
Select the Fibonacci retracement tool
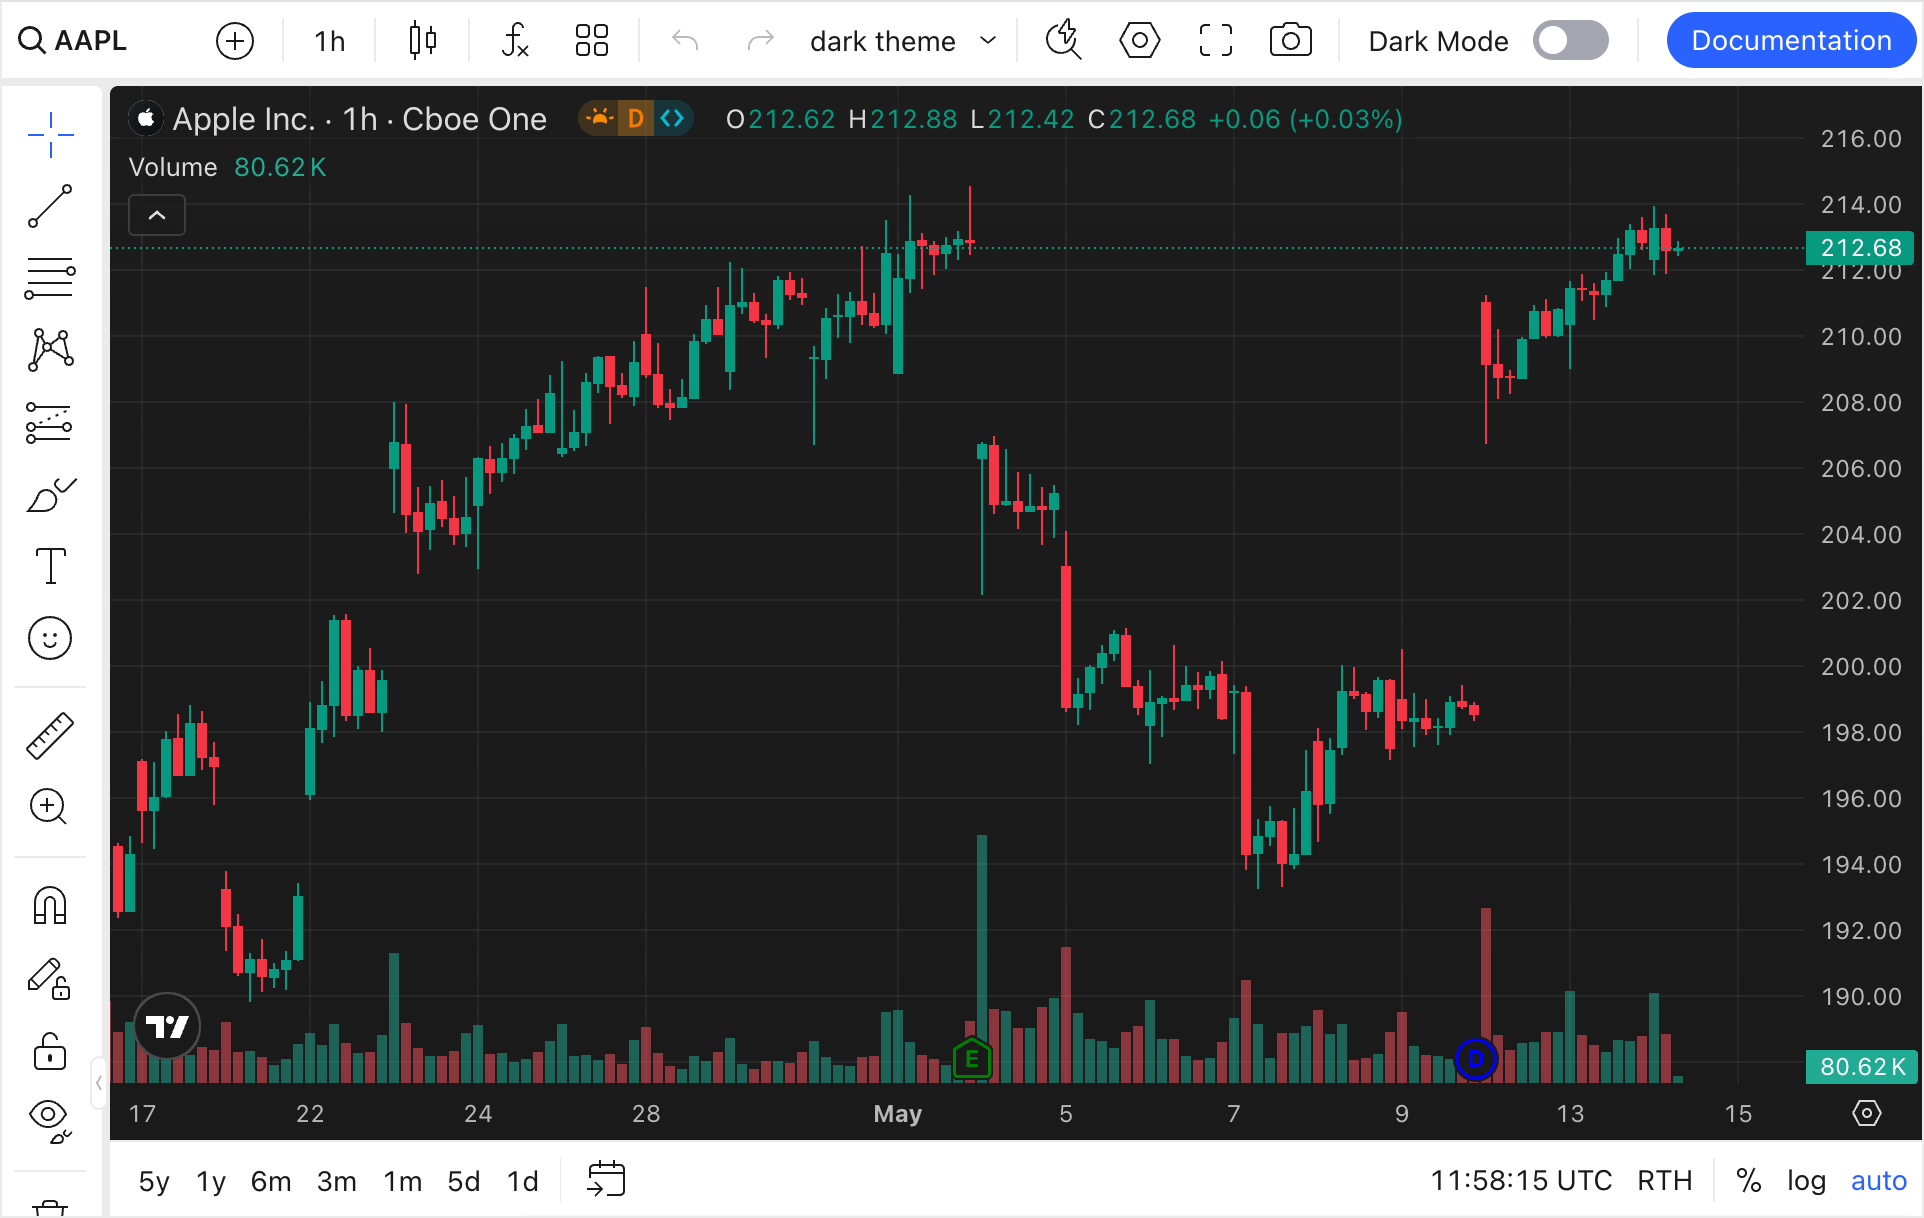tap(50, 278)
